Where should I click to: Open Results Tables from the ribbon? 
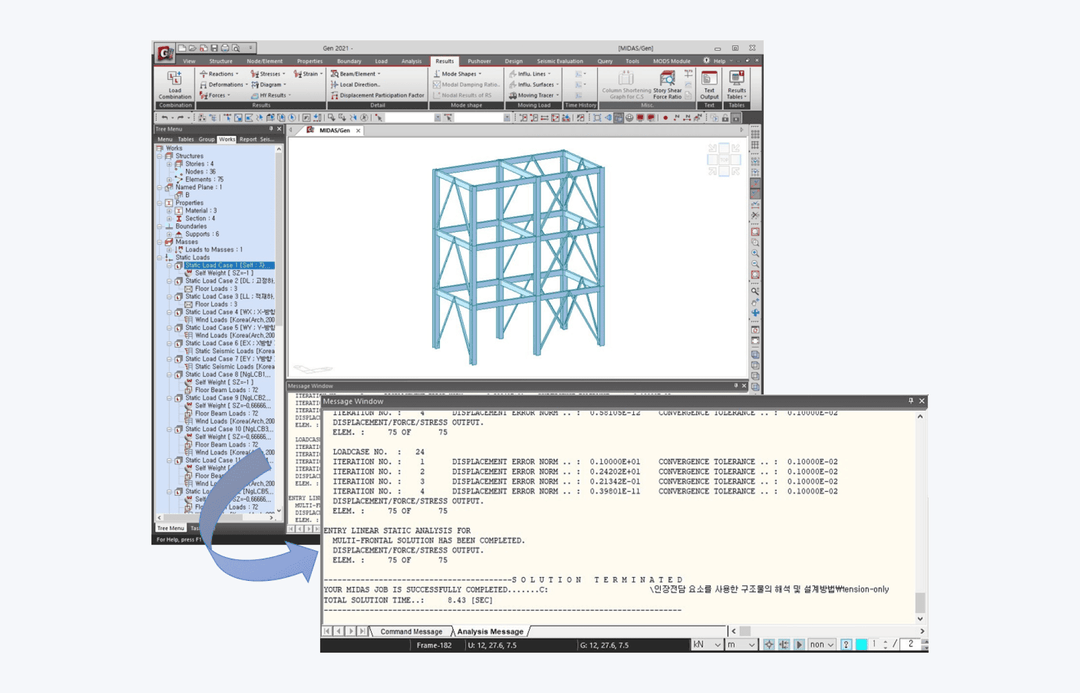736,85
